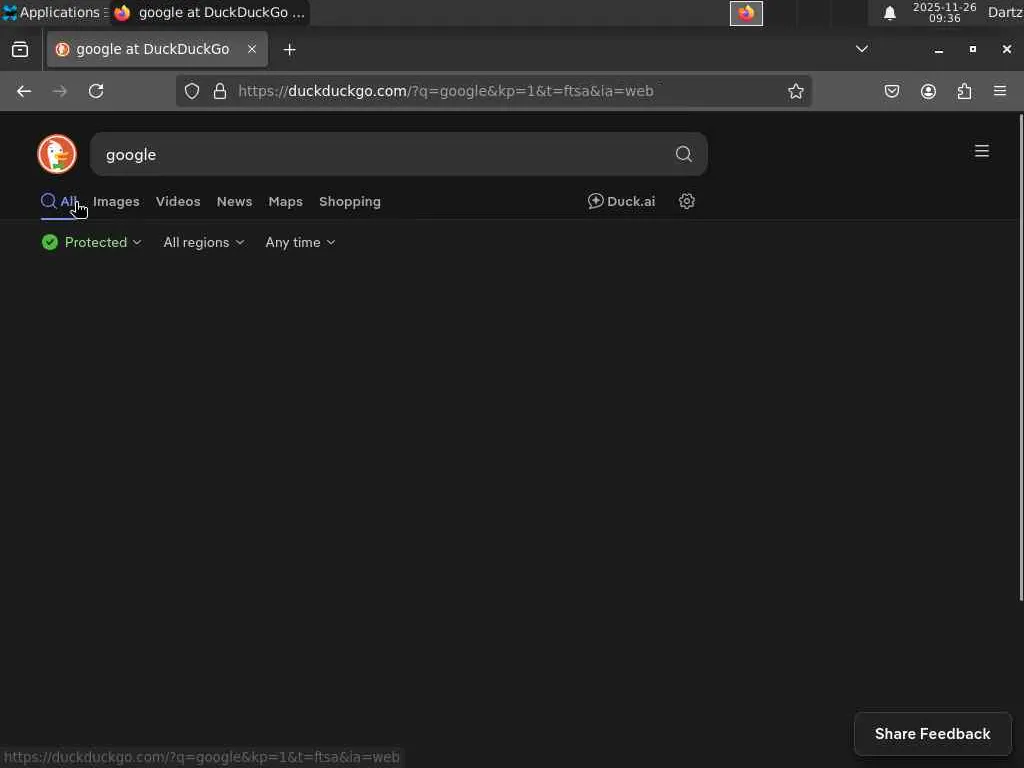Image resolution: width=1024 pixels, height=768 pixels.
Task: Open Firefox account icon
Action: [928, 91]
